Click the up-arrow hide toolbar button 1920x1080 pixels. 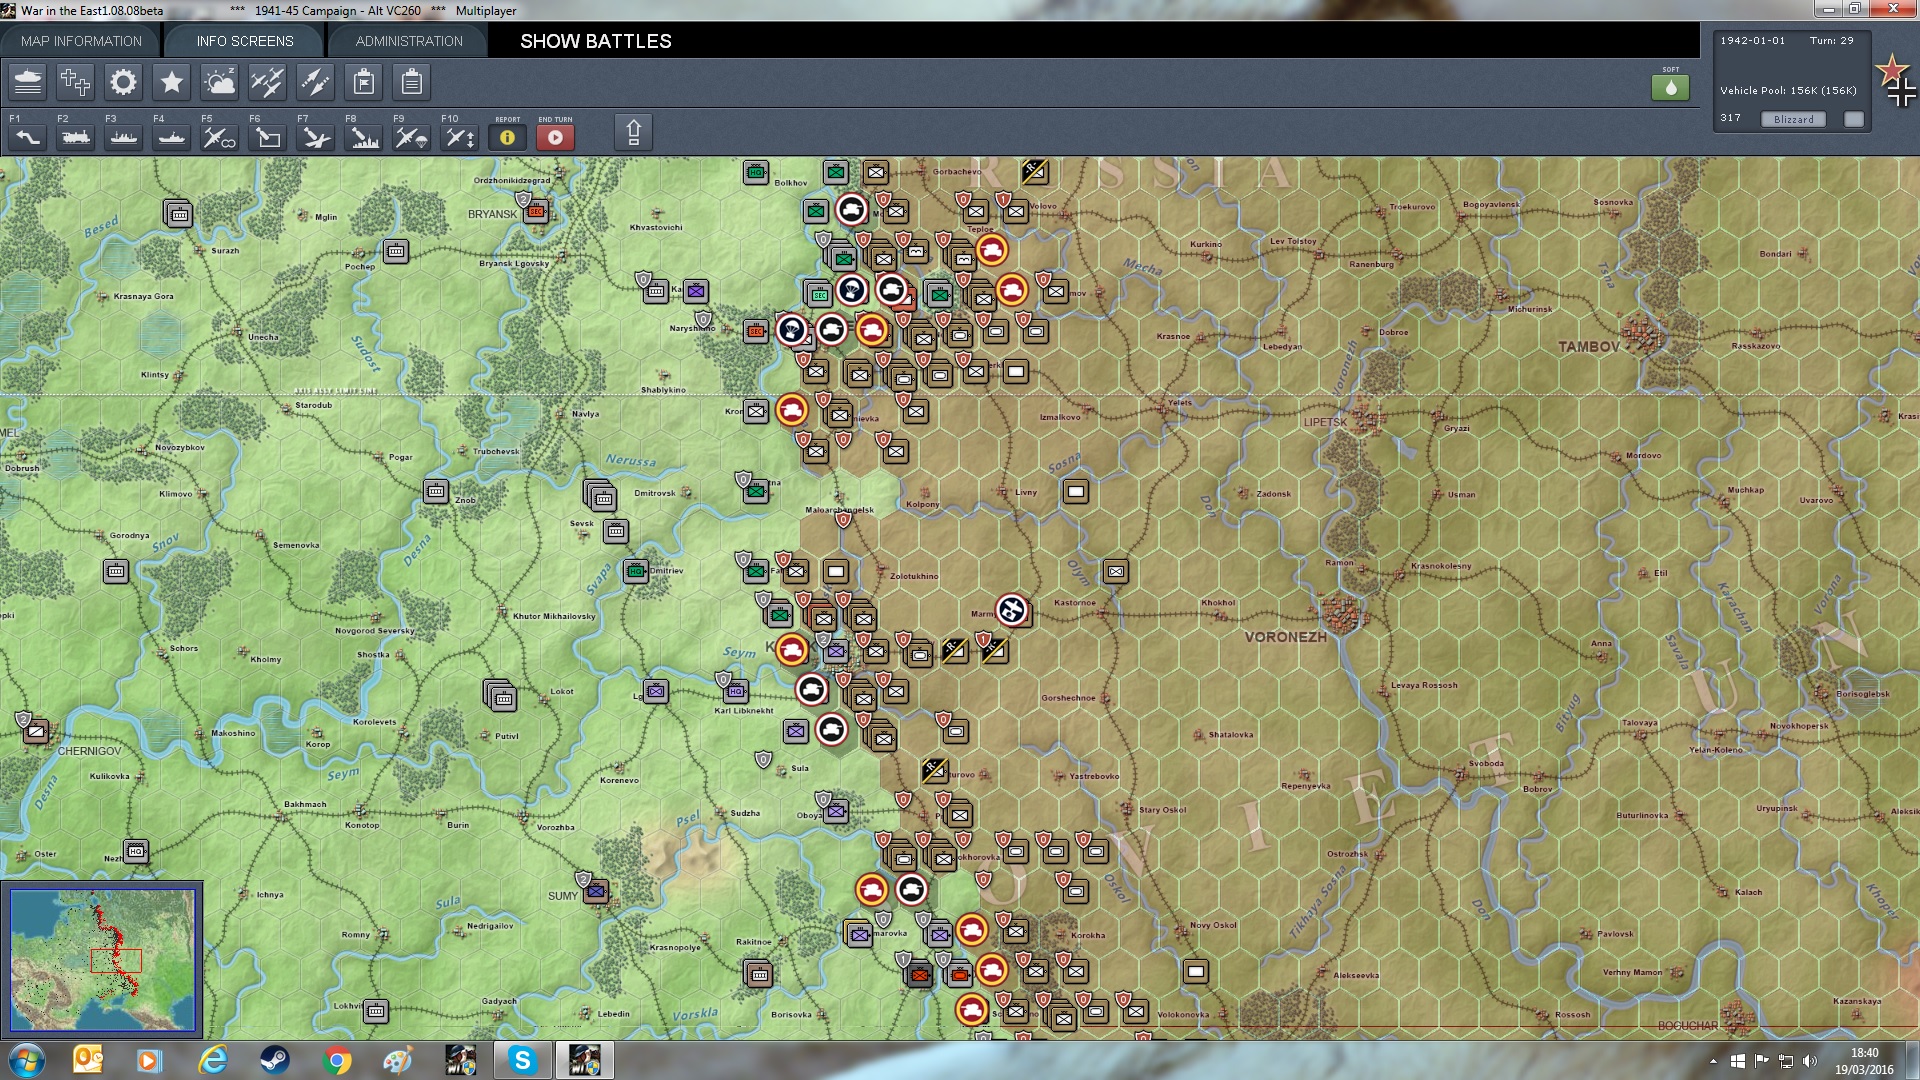633,133
